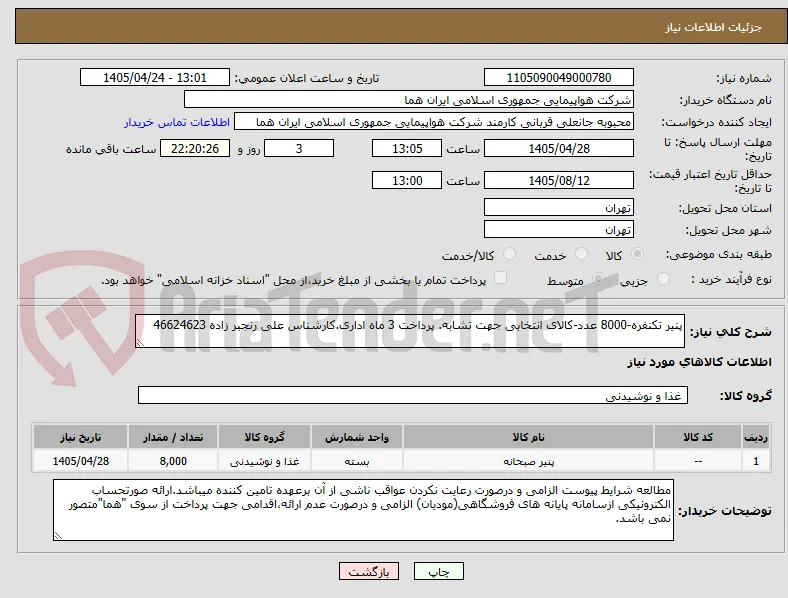The width and height of the screenshot is (788, 598).
Task: Click the goods group field غذا و نوشیدنی
Action: coord(413,395)
